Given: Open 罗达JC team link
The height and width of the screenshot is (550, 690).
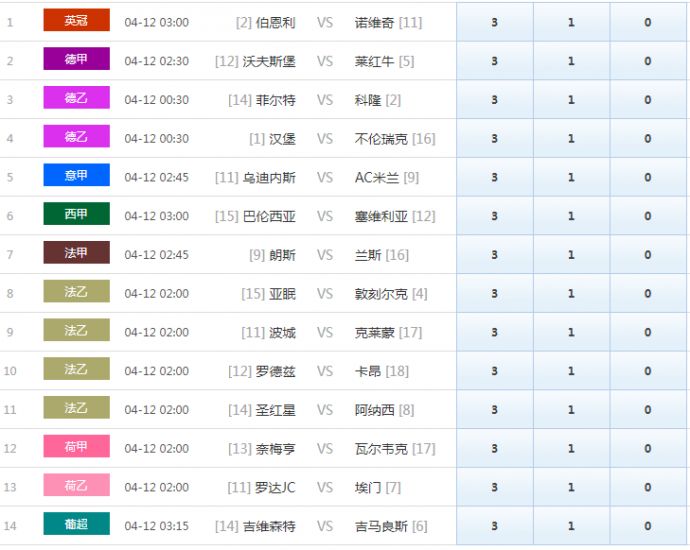Looking at the screenshot, I should 275,487.
